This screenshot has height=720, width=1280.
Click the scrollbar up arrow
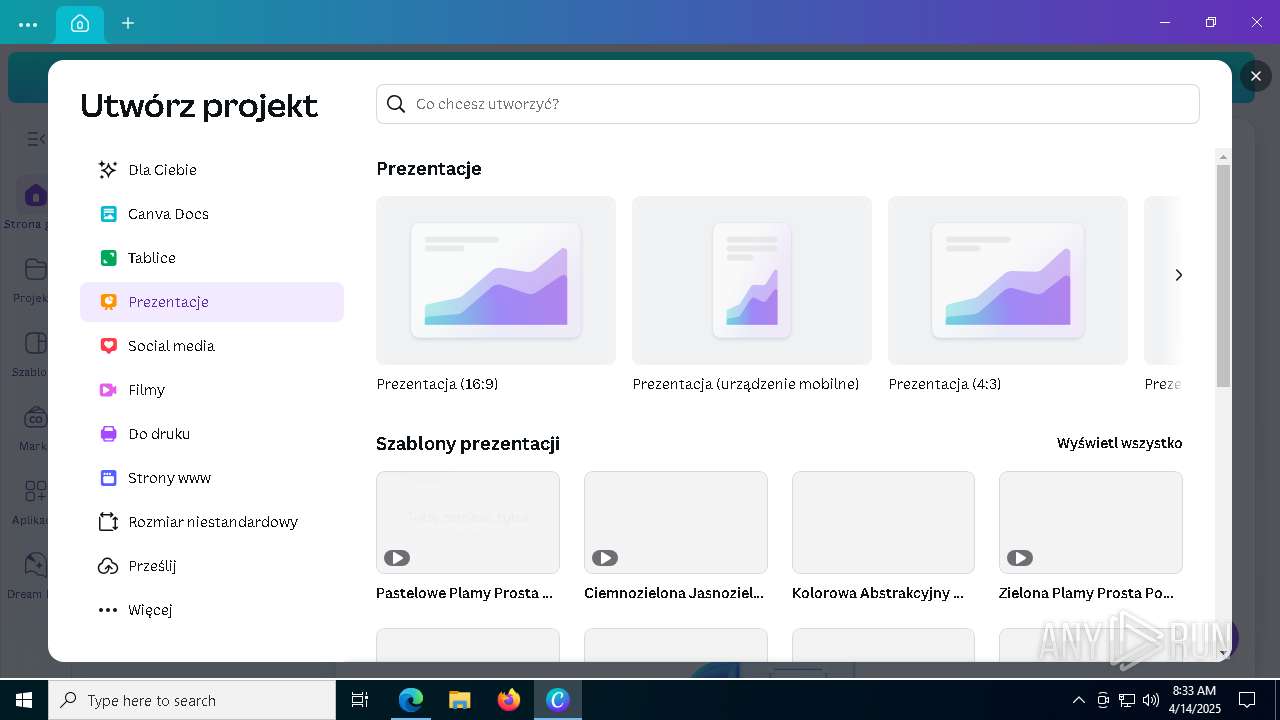point(1223,156)
